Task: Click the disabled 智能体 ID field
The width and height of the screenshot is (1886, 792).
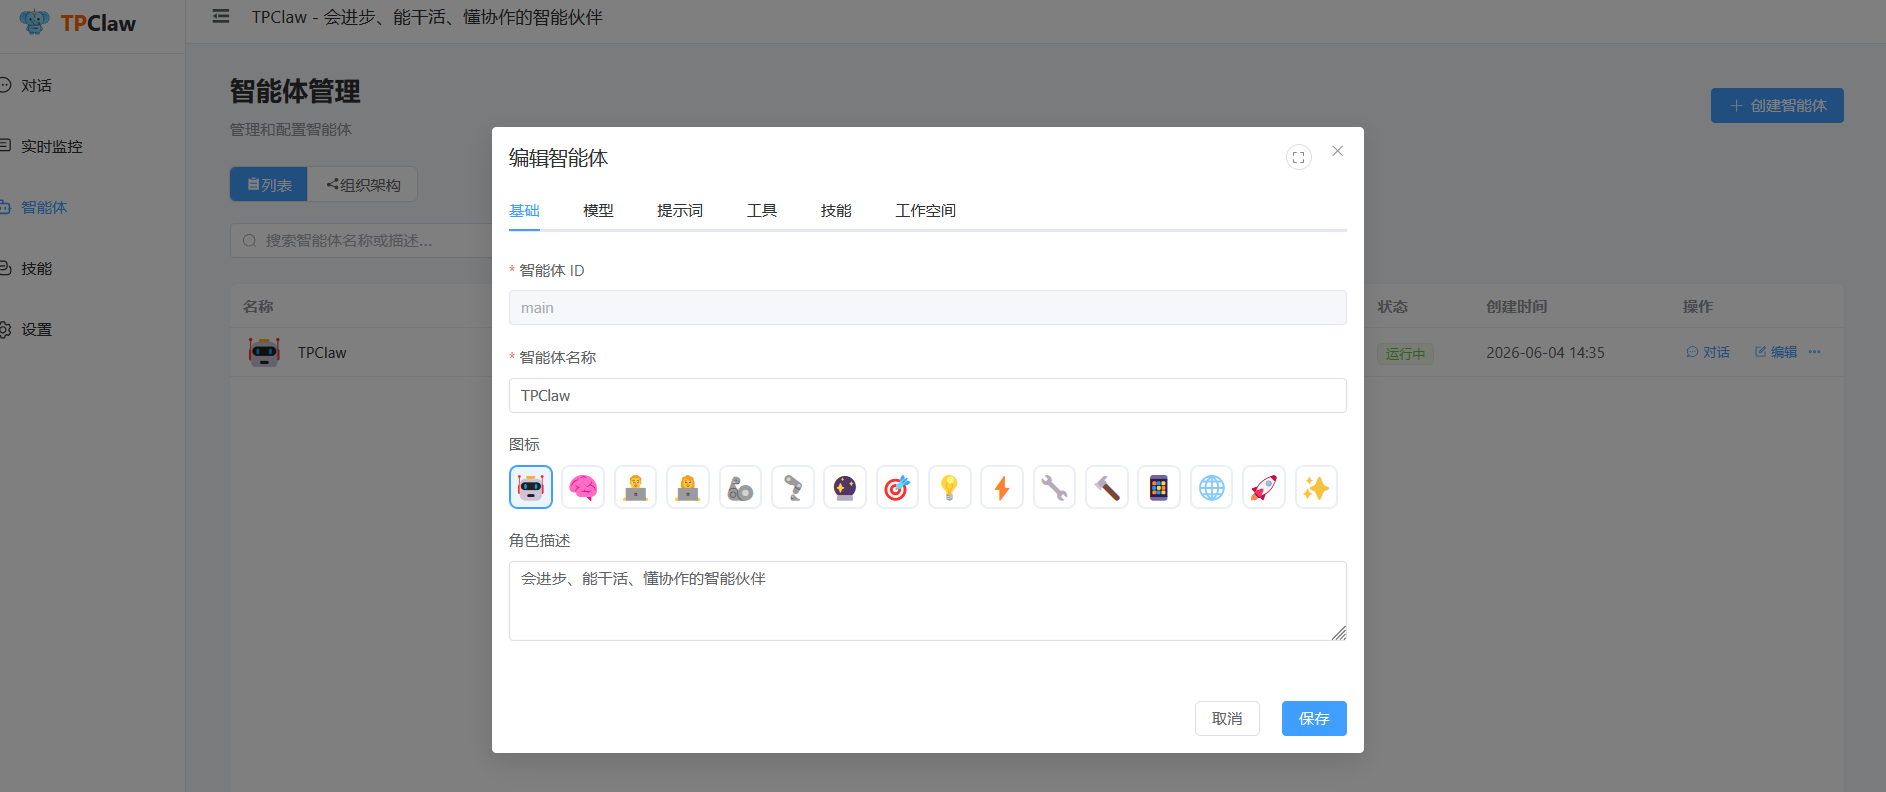Action: [927, 307]
